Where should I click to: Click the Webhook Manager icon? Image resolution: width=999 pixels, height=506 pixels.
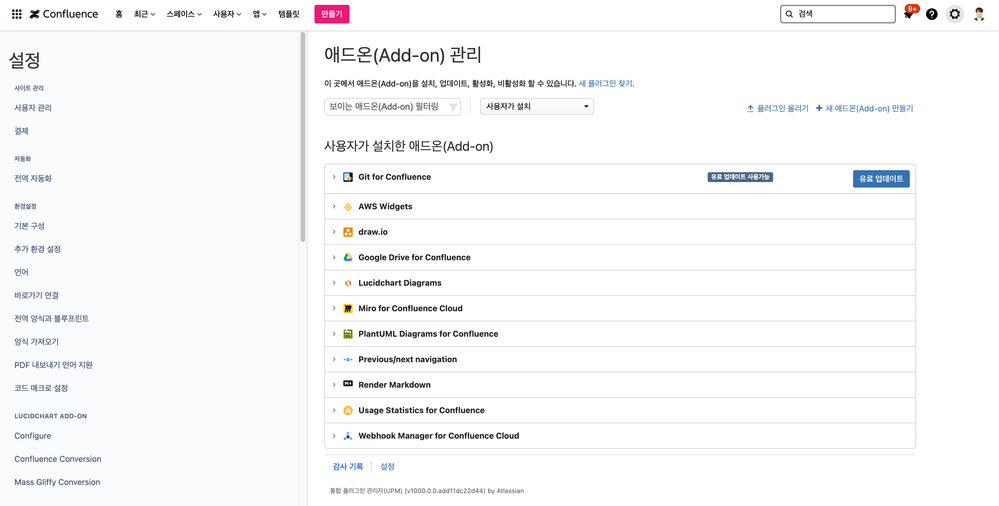click(348, 436)
